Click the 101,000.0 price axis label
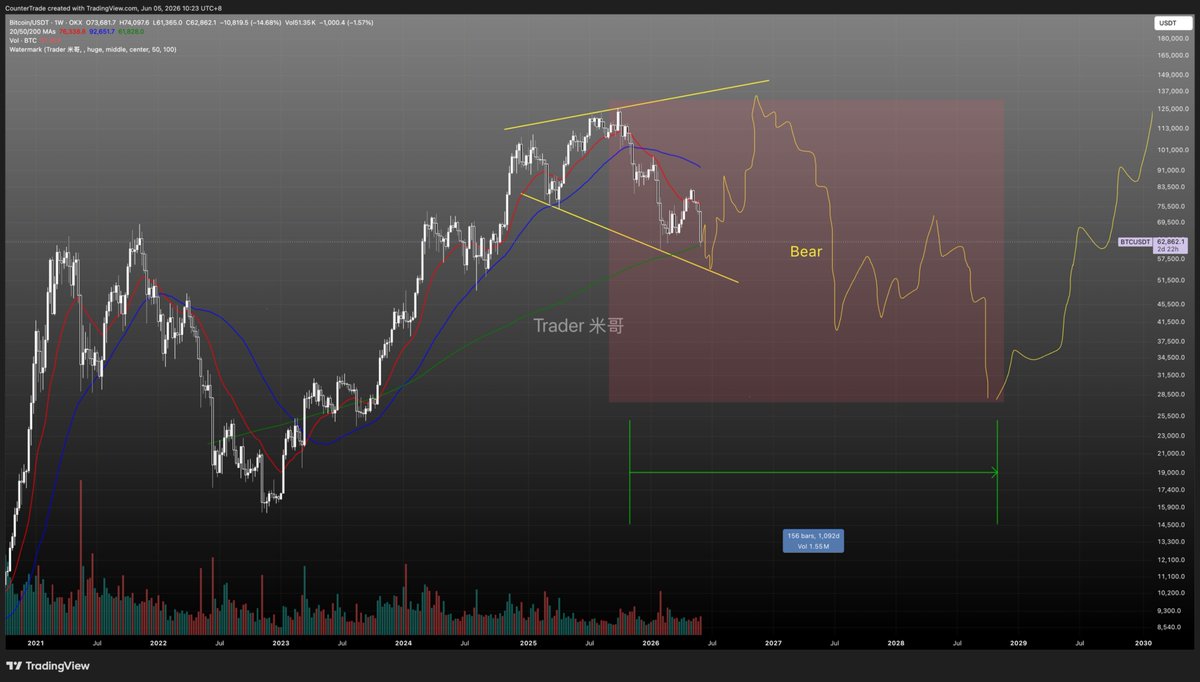1200x682 pixels. click(x=1172, y=150)
